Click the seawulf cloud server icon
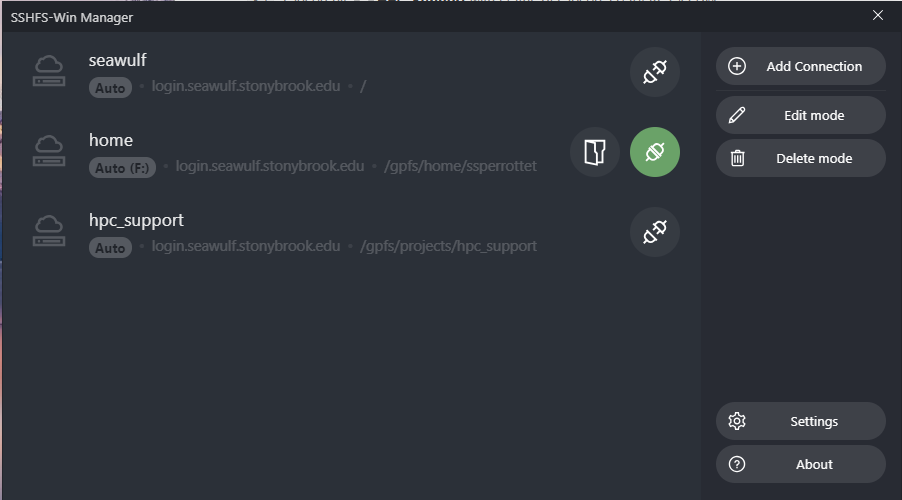 point(49,71)
